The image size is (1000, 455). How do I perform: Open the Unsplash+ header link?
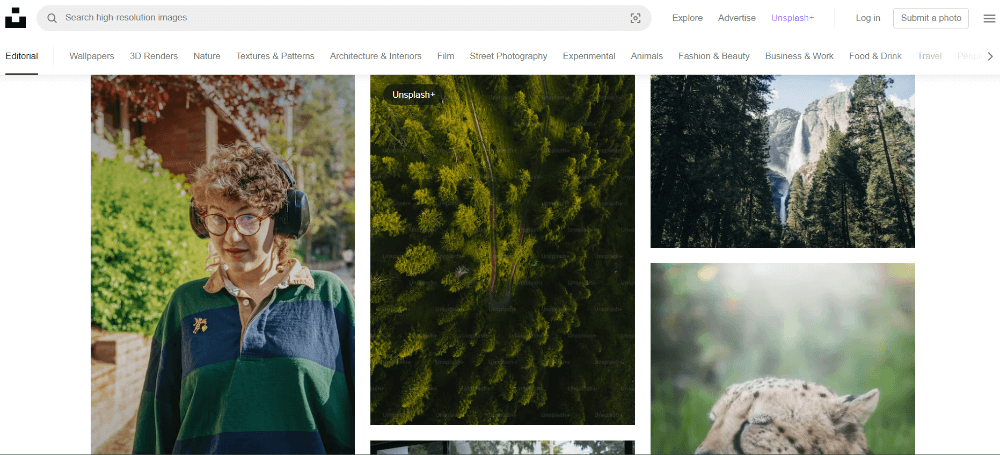(x=793, y=18)
